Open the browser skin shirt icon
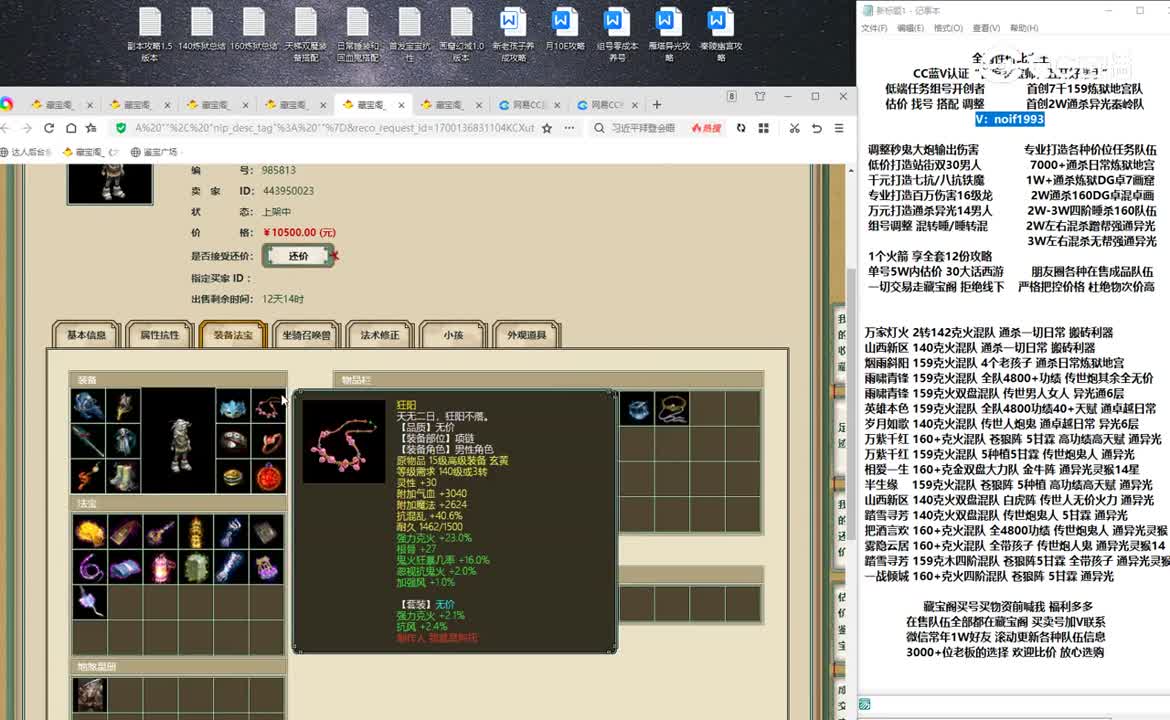 click(x=760, y=96)
